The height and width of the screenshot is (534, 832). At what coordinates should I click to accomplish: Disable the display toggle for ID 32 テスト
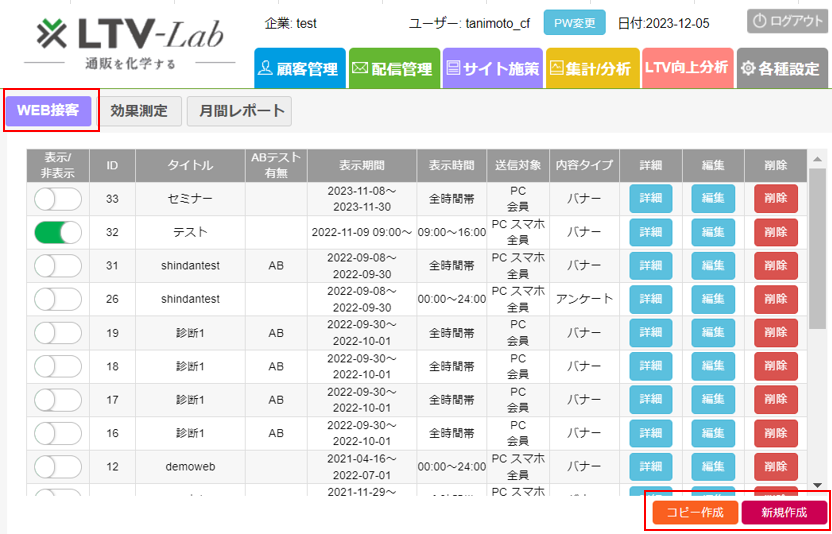58,232
